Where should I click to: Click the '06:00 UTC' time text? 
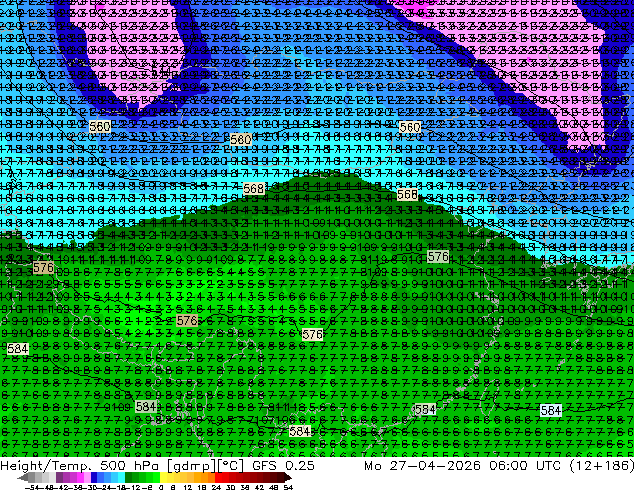click(525, 465)
